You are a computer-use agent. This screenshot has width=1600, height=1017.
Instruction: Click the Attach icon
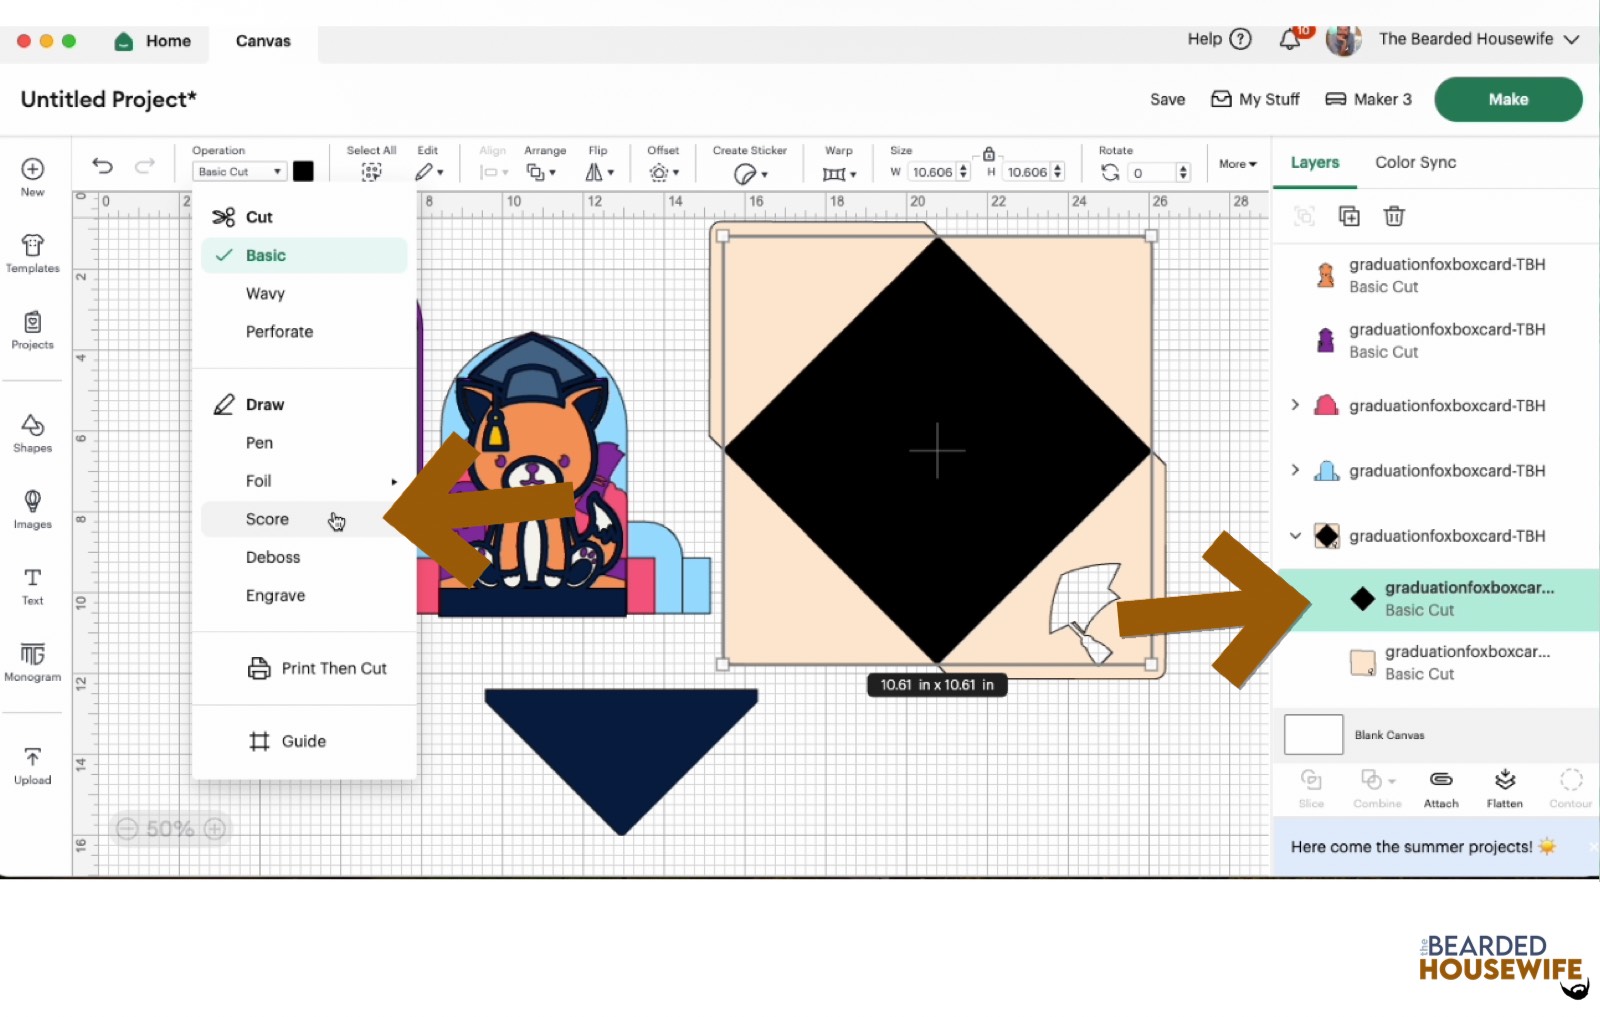(1440, 787)
